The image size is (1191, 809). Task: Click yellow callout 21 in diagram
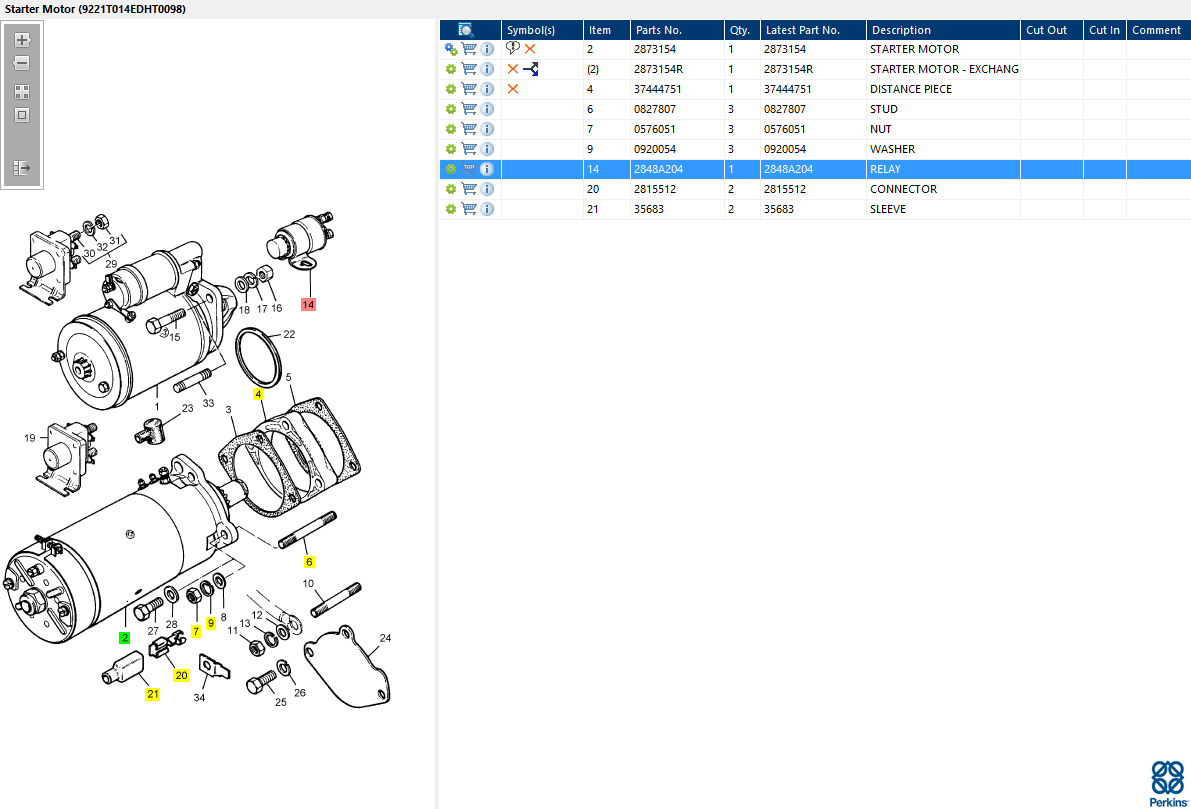pyautogui.click(x=153, y=694)
